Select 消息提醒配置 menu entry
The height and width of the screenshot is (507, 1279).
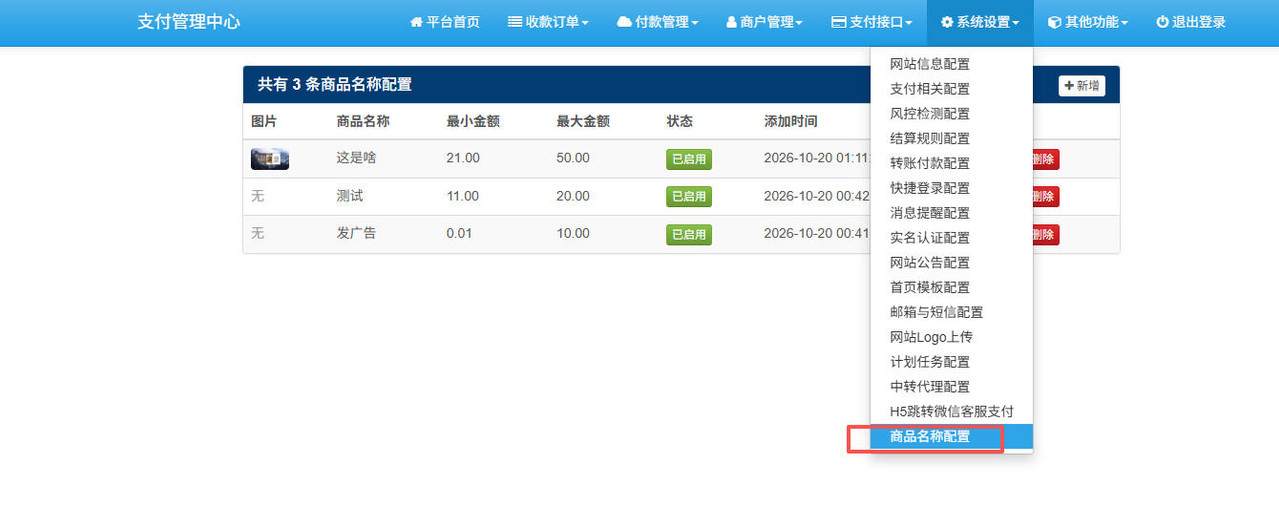pyautogui.click(x=951, y=213)
